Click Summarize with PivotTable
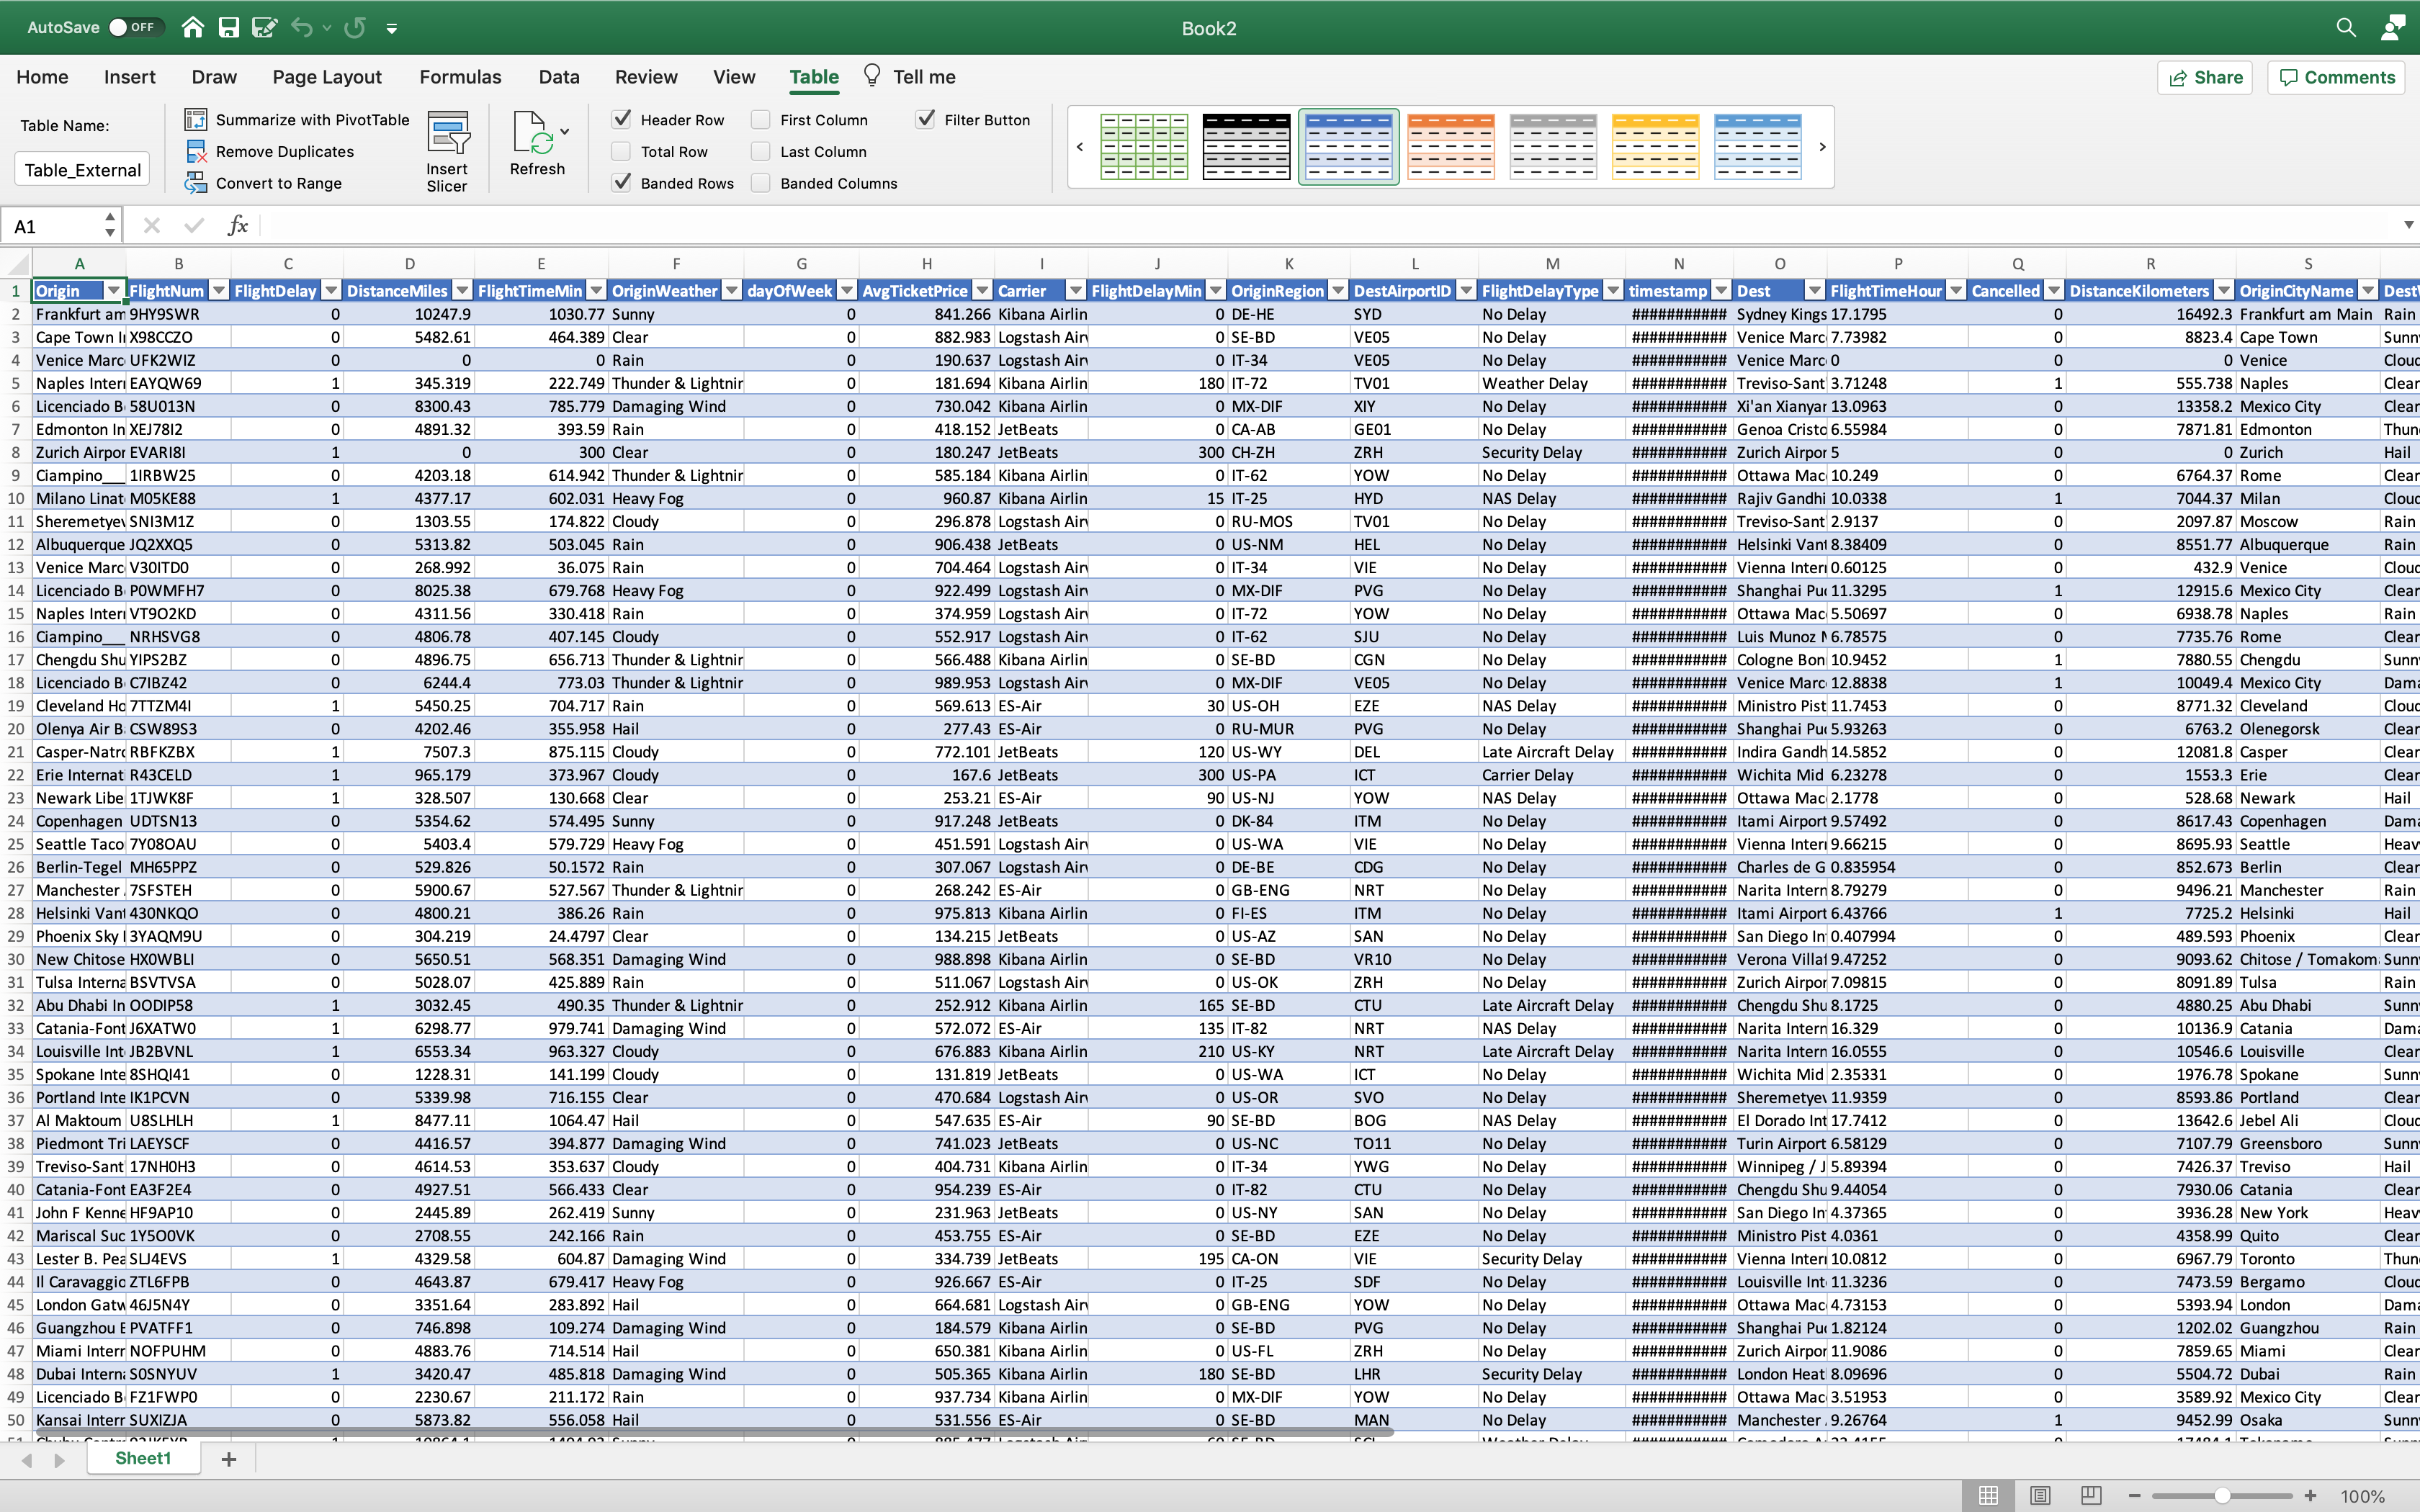2420x1512 pixels. [x=297, y=120]
